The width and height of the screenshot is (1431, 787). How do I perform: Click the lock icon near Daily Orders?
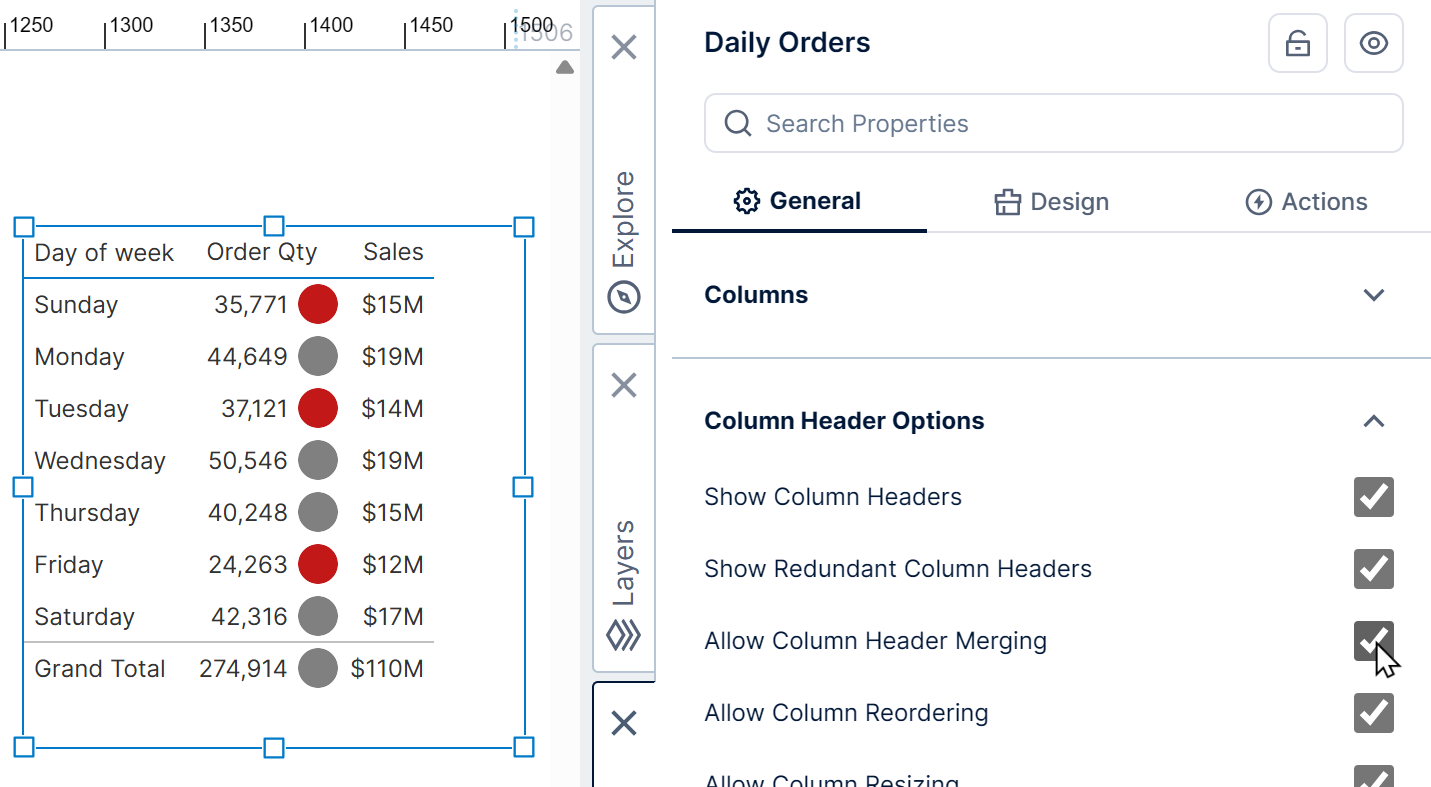[x=1297, y=43]
